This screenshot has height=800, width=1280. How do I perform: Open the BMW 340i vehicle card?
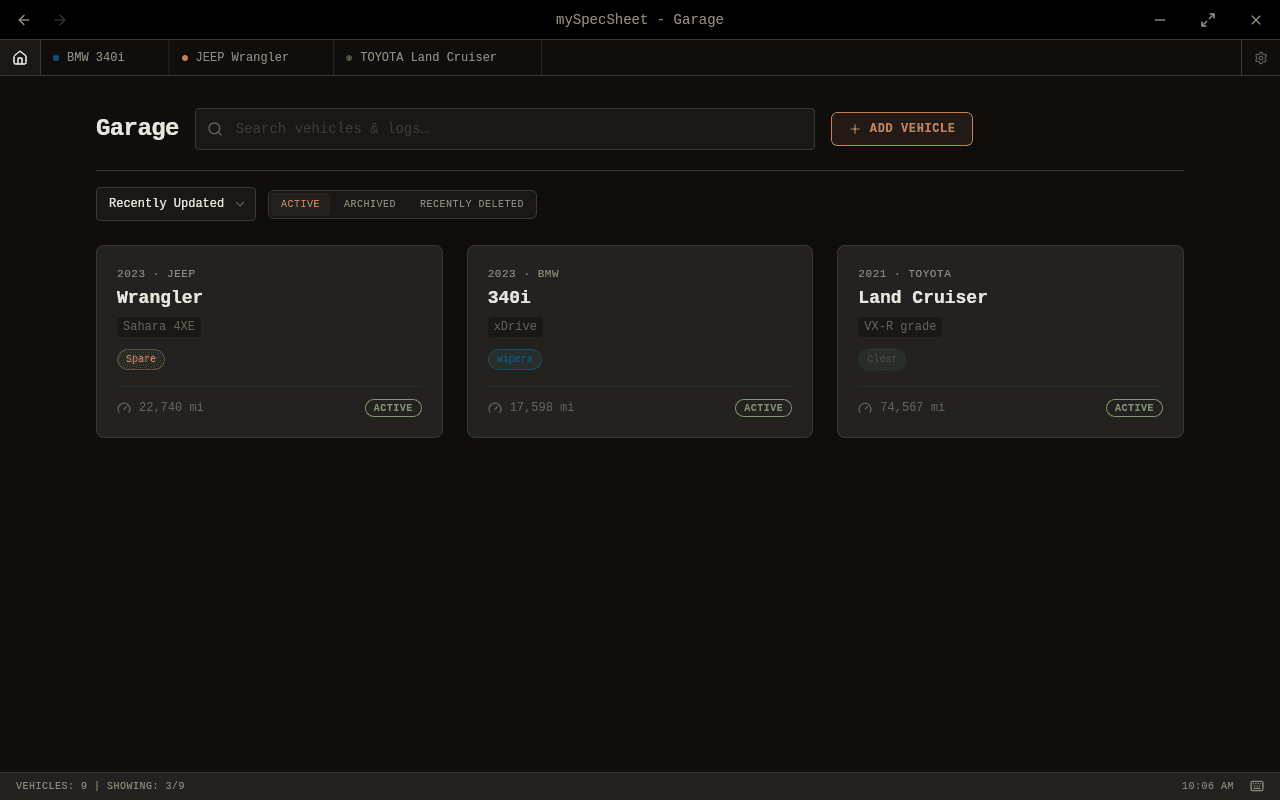[639, 341]
